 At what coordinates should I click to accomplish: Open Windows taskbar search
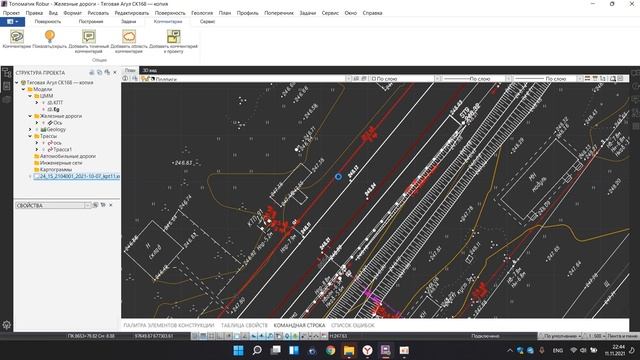coord(257,350)
